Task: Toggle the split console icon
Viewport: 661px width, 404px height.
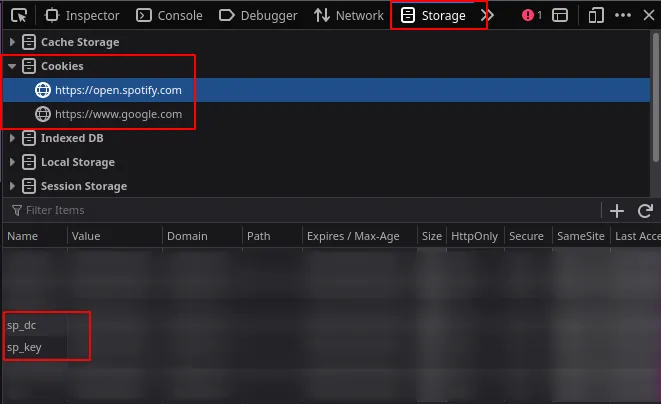Action: pyautogui.click(x=560, y=16)
